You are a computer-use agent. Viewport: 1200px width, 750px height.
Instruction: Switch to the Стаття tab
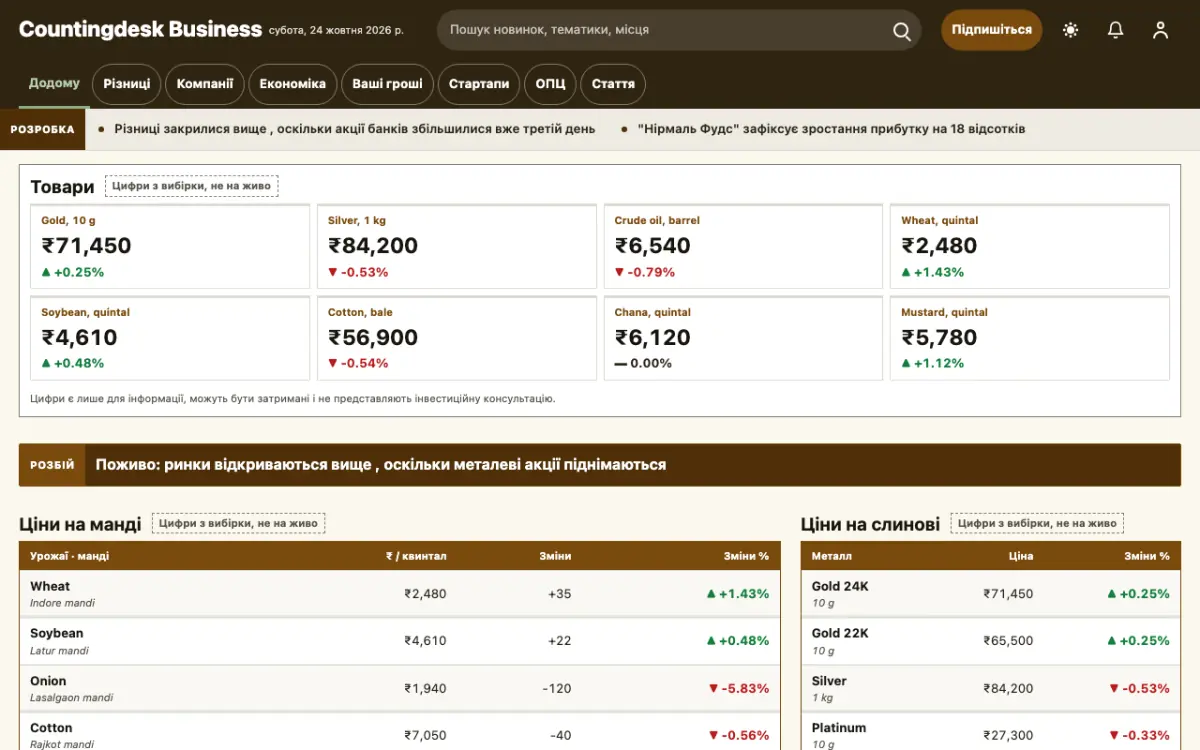click(x=613, y=84)
